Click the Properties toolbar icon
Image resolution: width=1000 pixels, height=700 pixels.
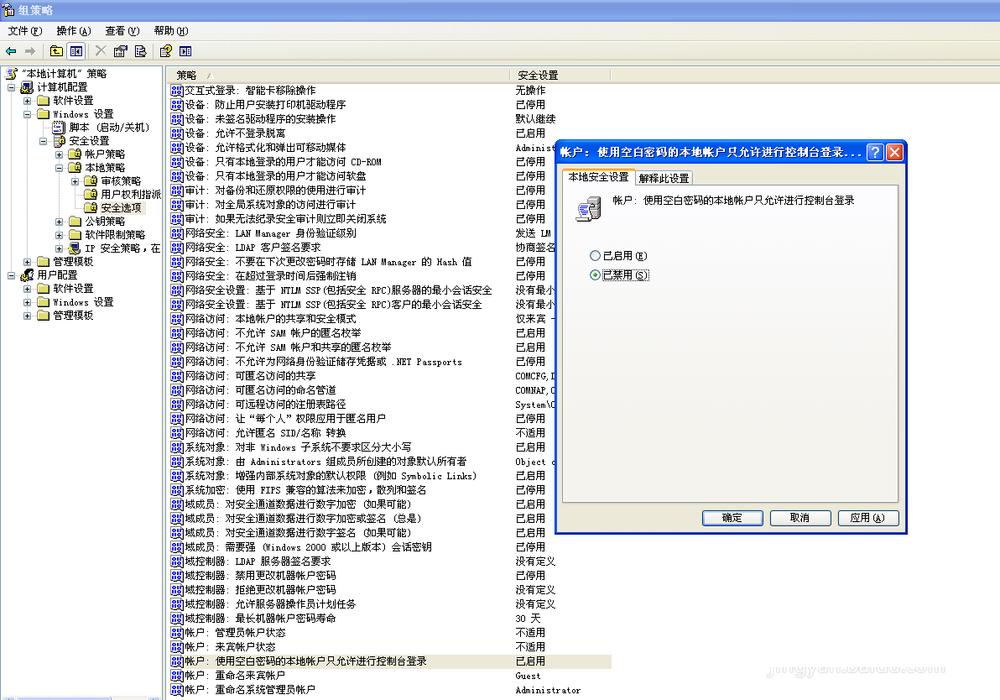tap(121, 51)
